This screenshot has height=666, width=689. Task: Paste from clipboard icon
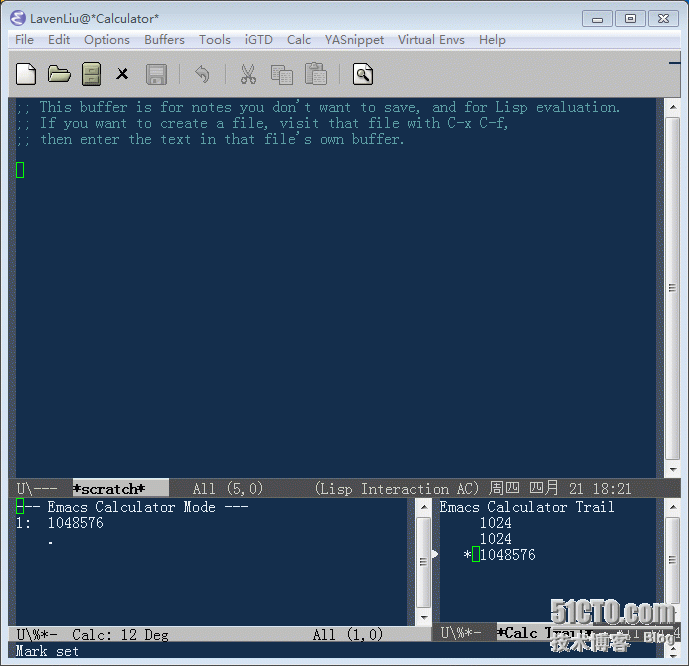click(x=315, y=73)
